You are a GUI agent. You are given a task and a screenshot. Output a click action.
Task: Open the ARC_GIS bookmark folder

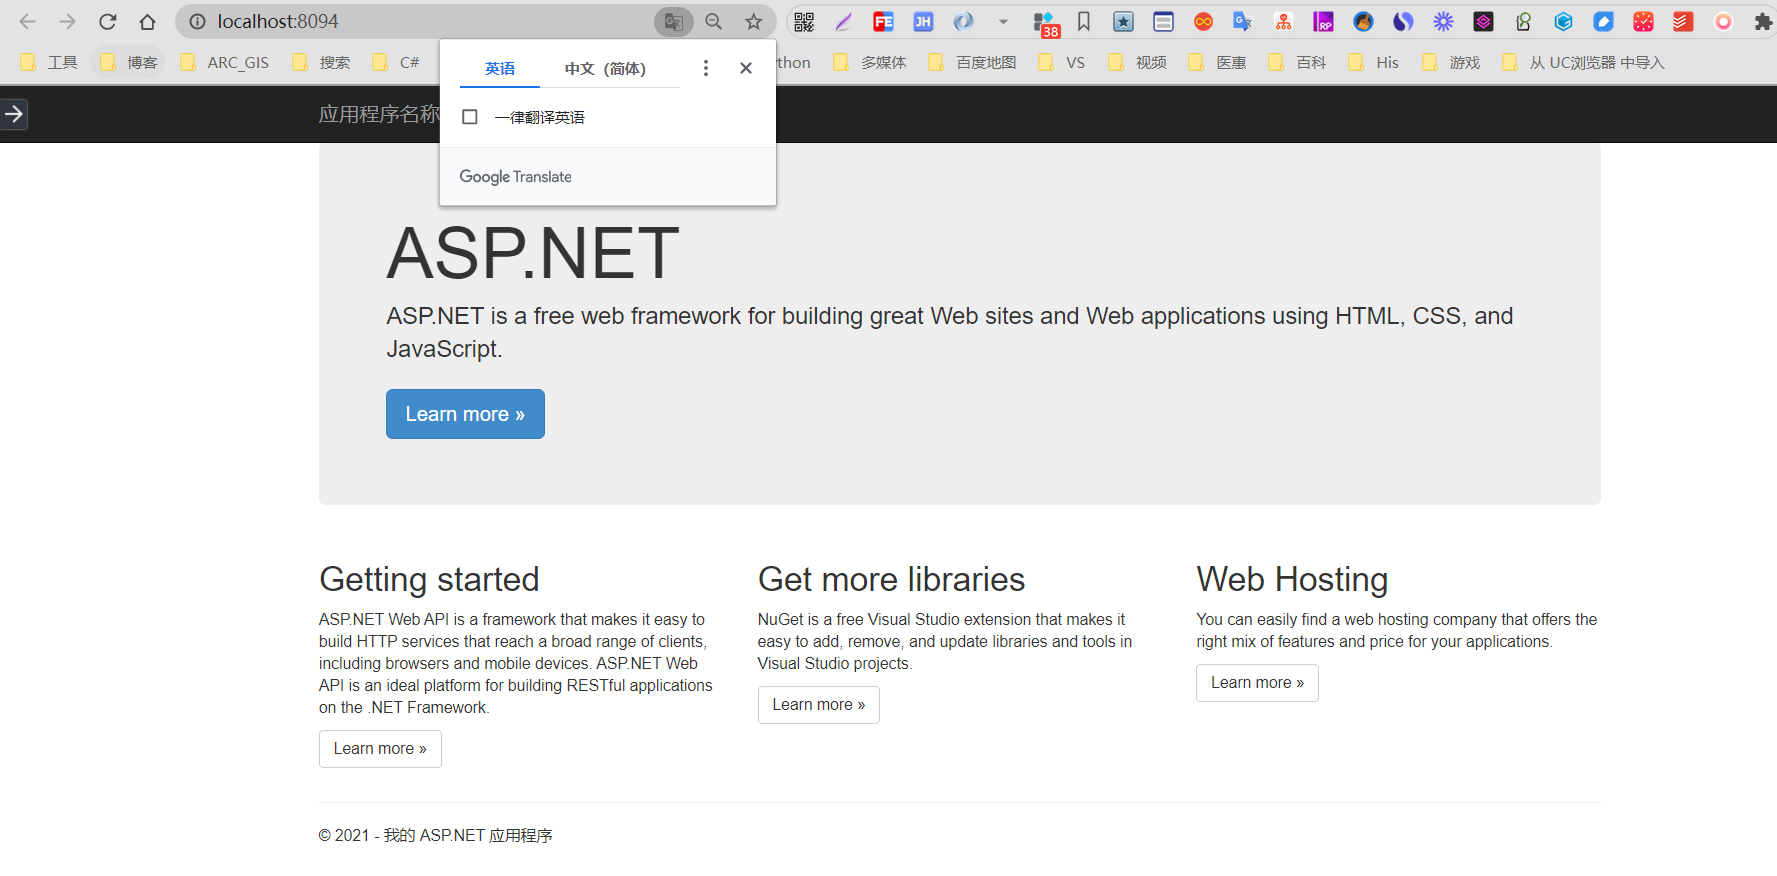click(225, 62)
